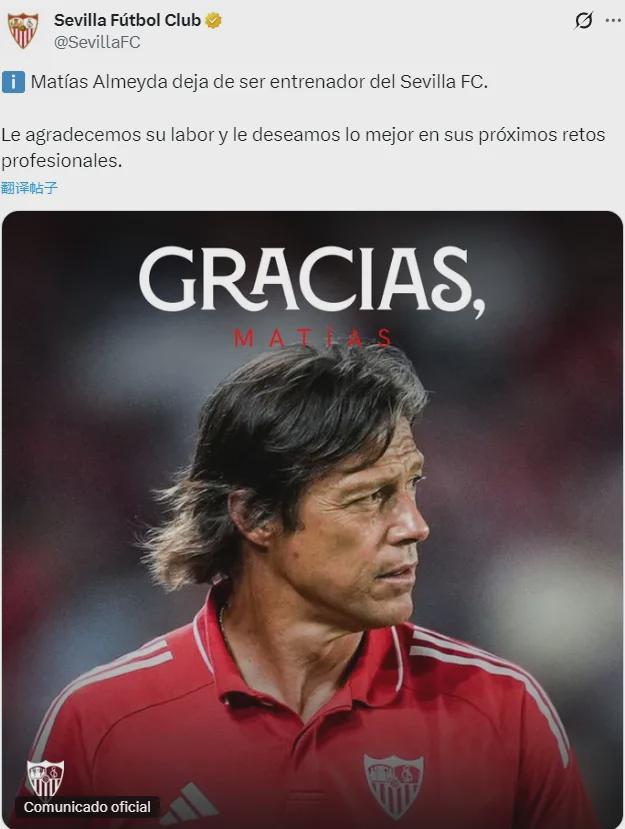The width and height of the screenshot is (625, 829).
Task: Click the blue info emoji icon
Action: click(x=13, y=82)
